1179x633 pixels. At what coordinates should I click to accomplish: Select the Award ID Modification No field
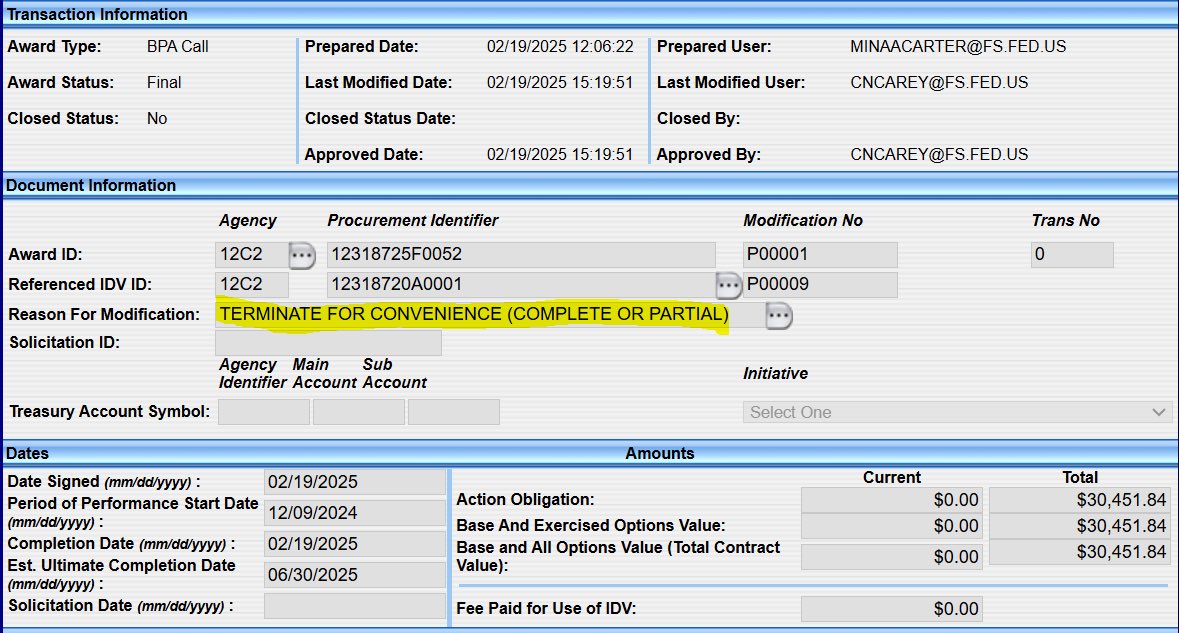pyautogui.click(x=820, y=255)
